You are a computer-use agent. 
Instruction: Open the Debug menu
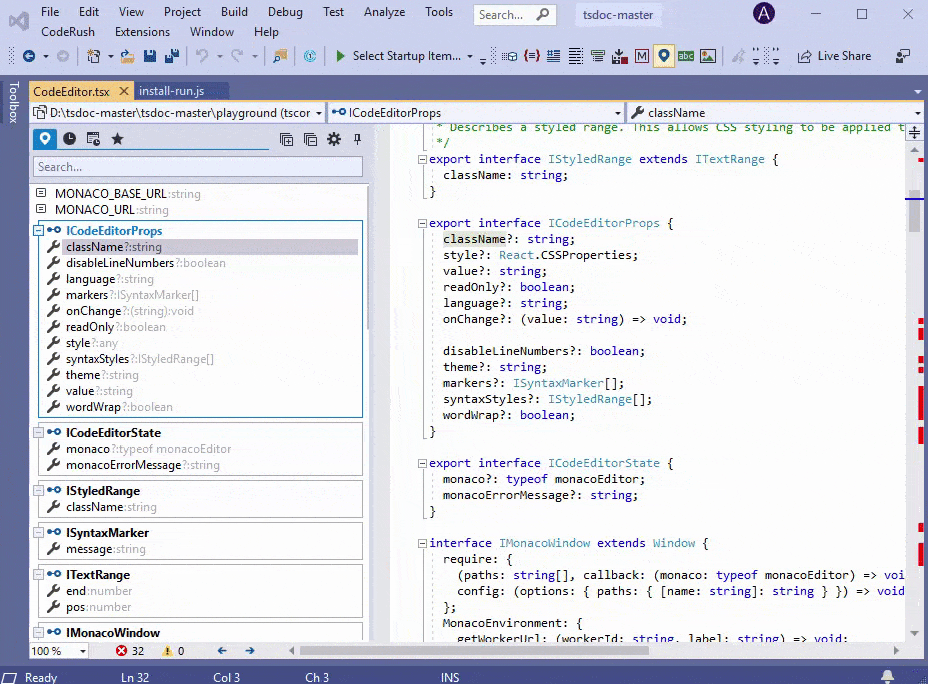pos(284,12)
